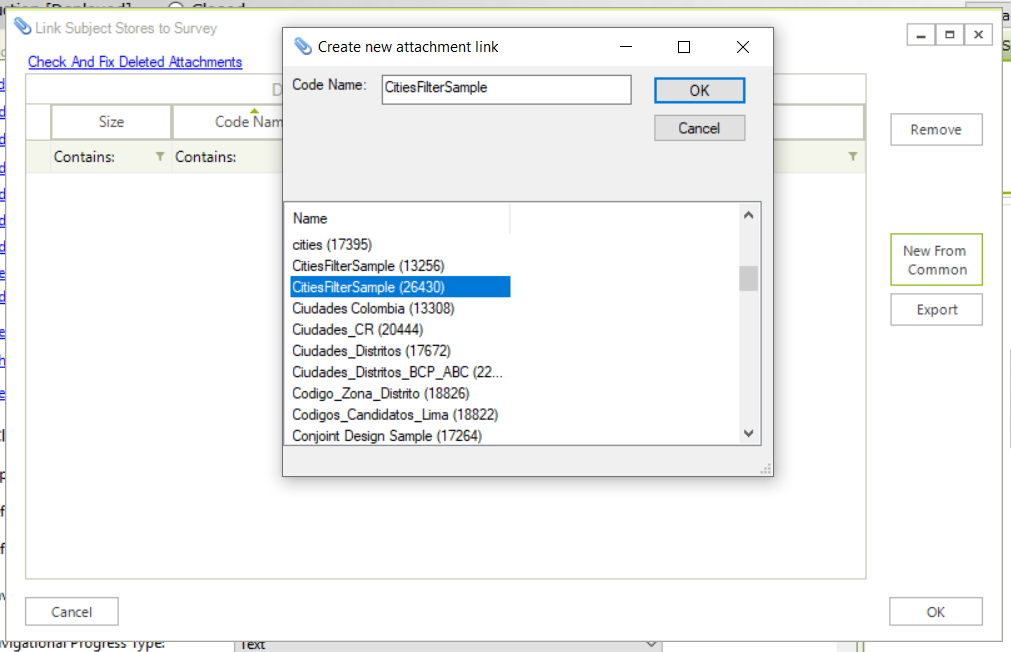Focus the Code Name text field
Viewport: 1011px width, 652px height.
point(506,89)
